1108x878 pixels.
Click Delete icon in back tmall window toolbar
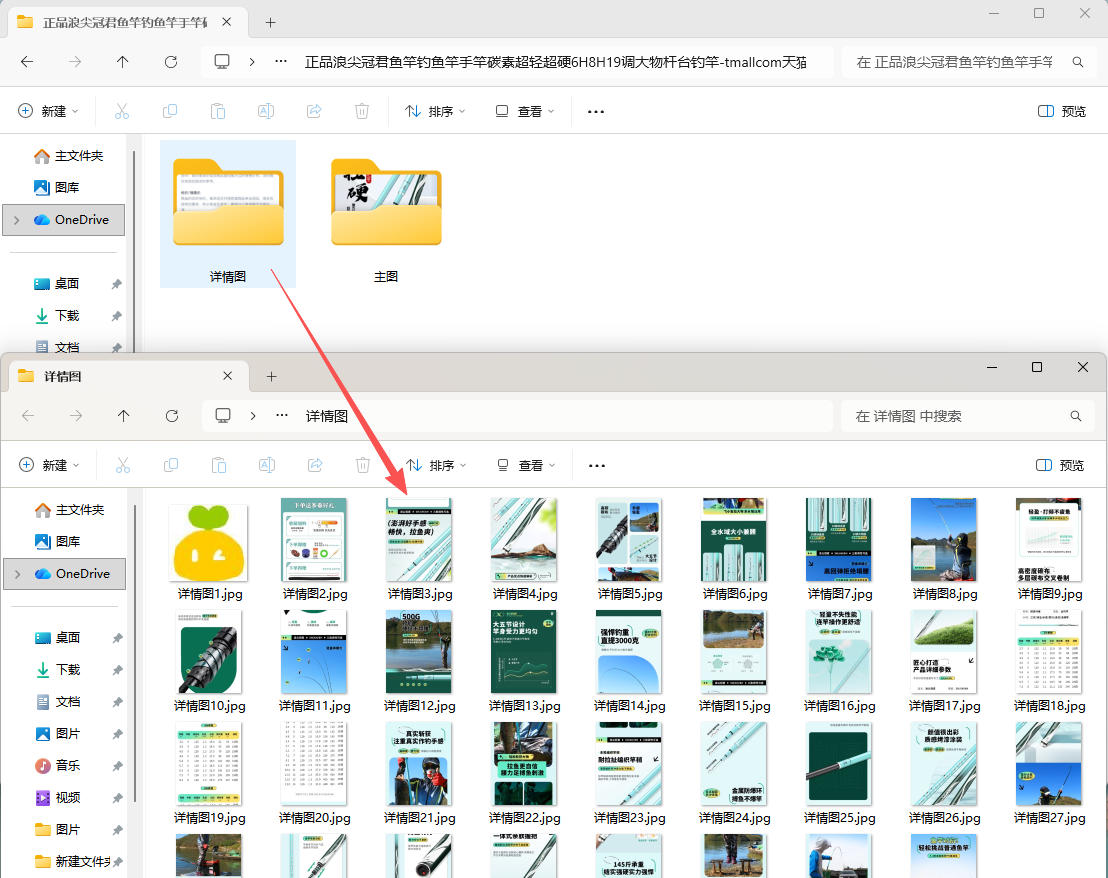coord(362,111)
